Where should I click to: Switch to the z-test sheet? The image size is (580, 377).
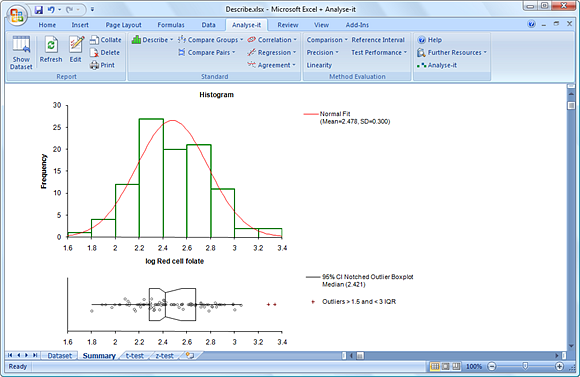click(x=164, y=356)
